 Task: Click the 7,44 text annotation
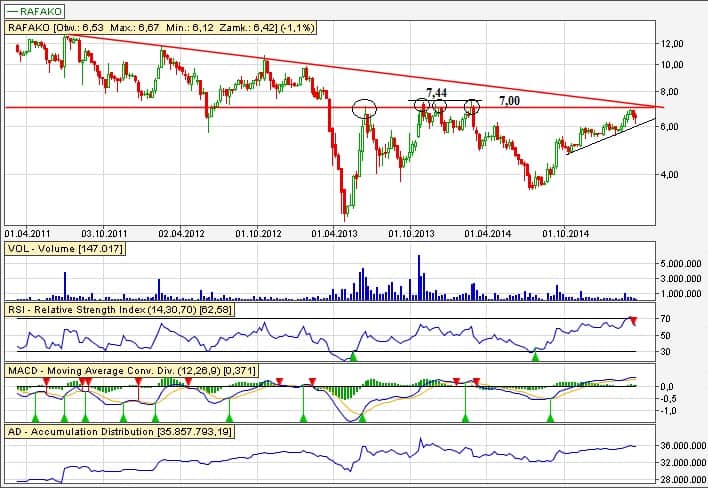[x=436, y=92]
